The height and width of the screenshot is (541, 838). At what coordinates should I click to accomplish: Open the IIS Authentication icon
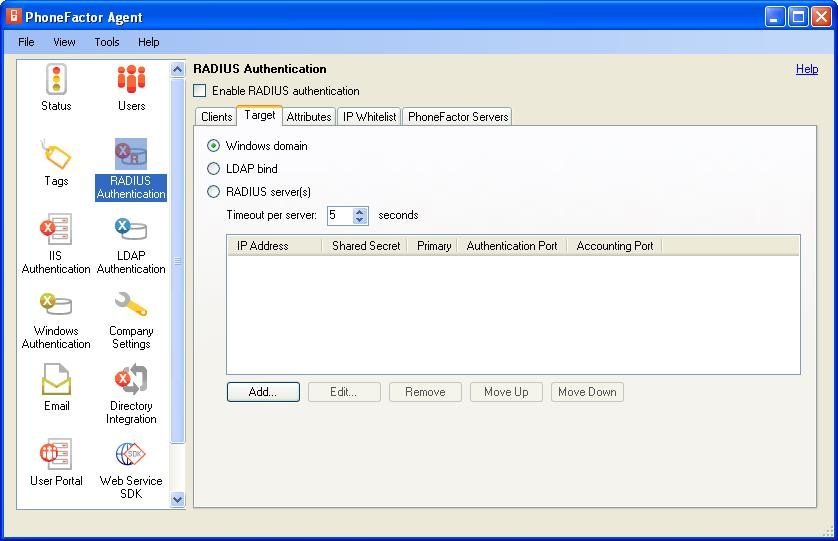pos(56,229)
